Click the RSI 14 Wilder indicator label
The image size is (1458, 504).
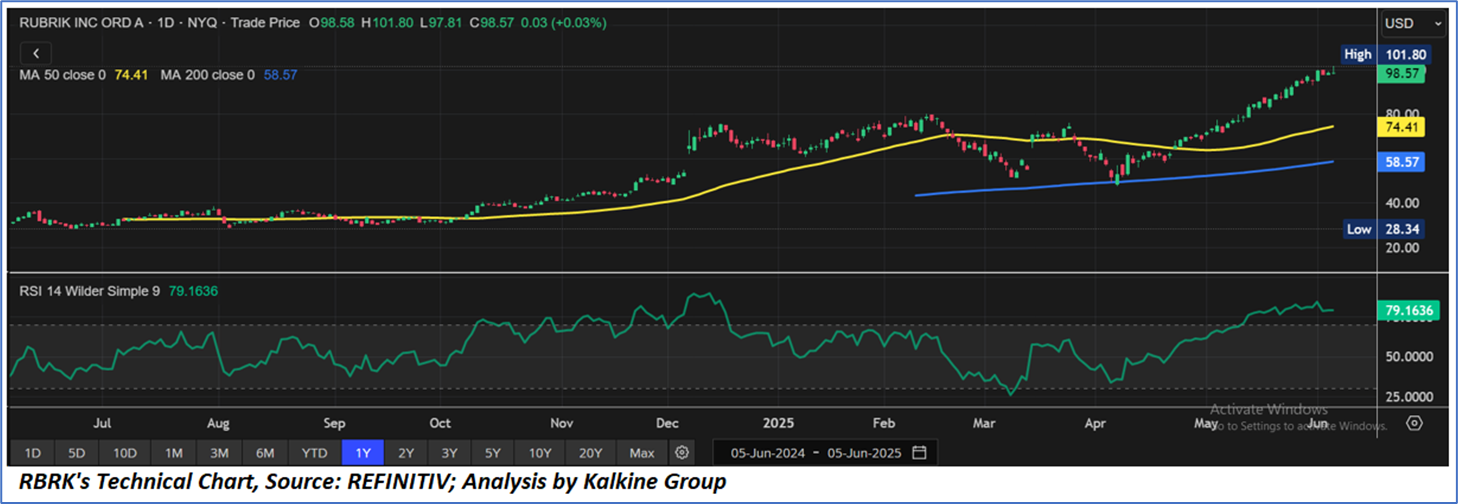pos(90,291)
